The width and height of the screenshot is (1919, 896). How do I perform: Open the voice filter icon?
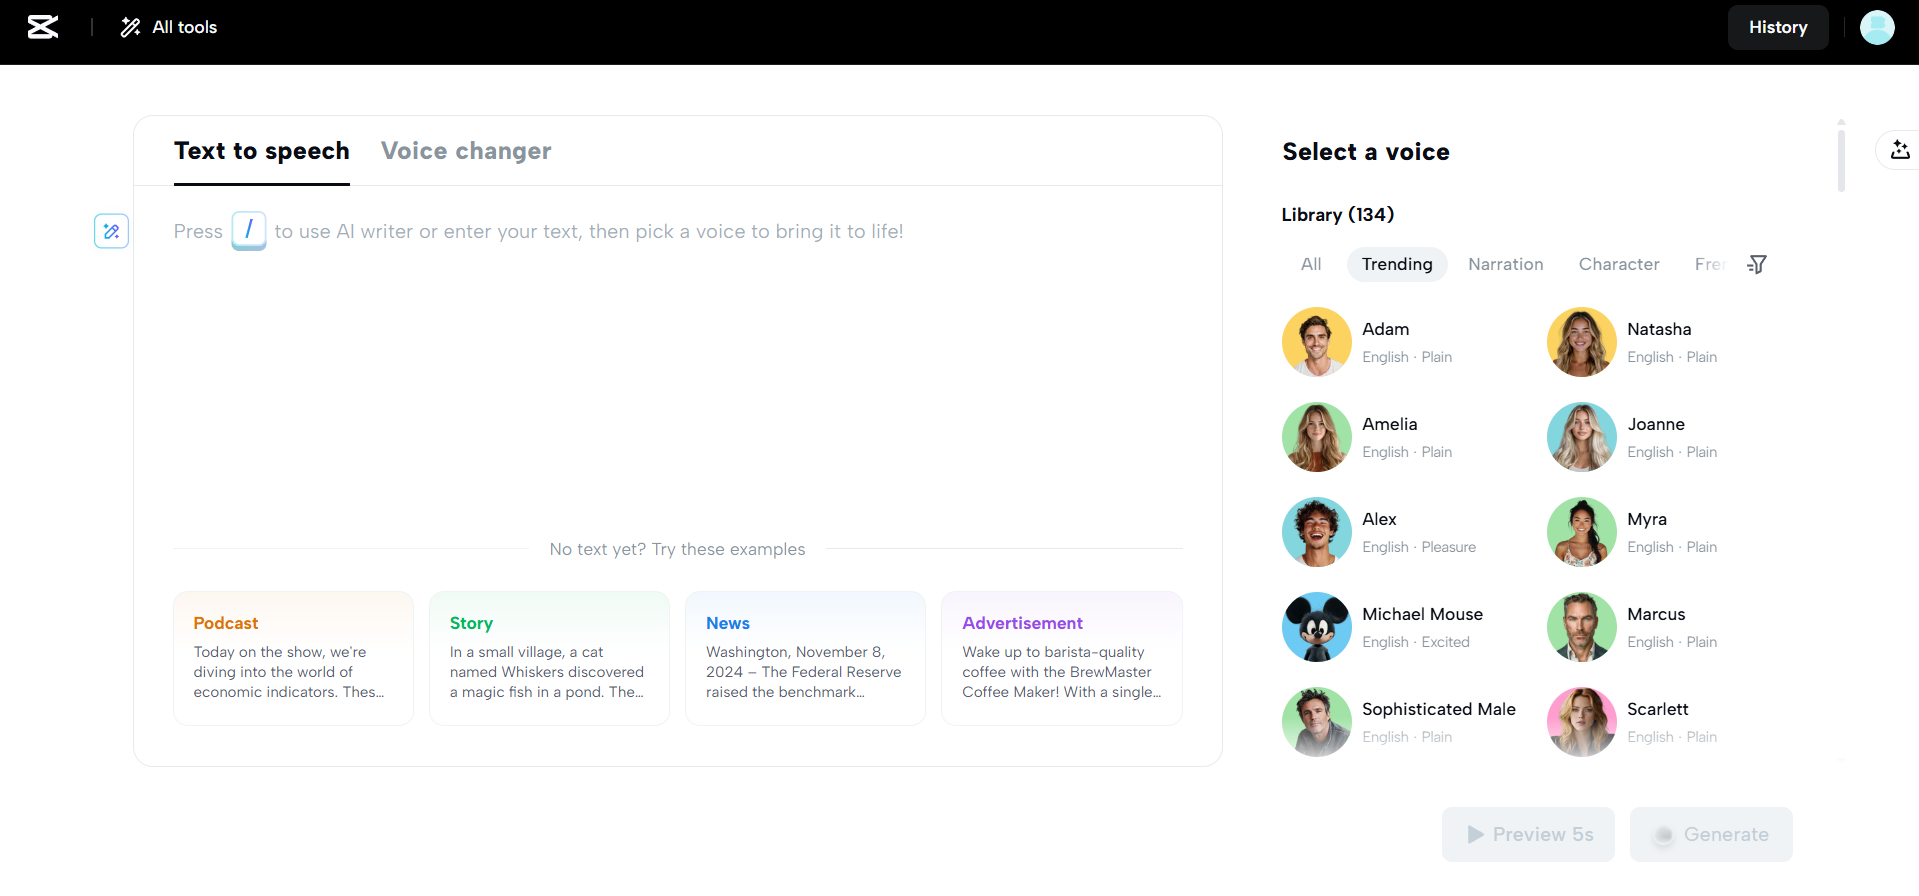(1756, 264)
